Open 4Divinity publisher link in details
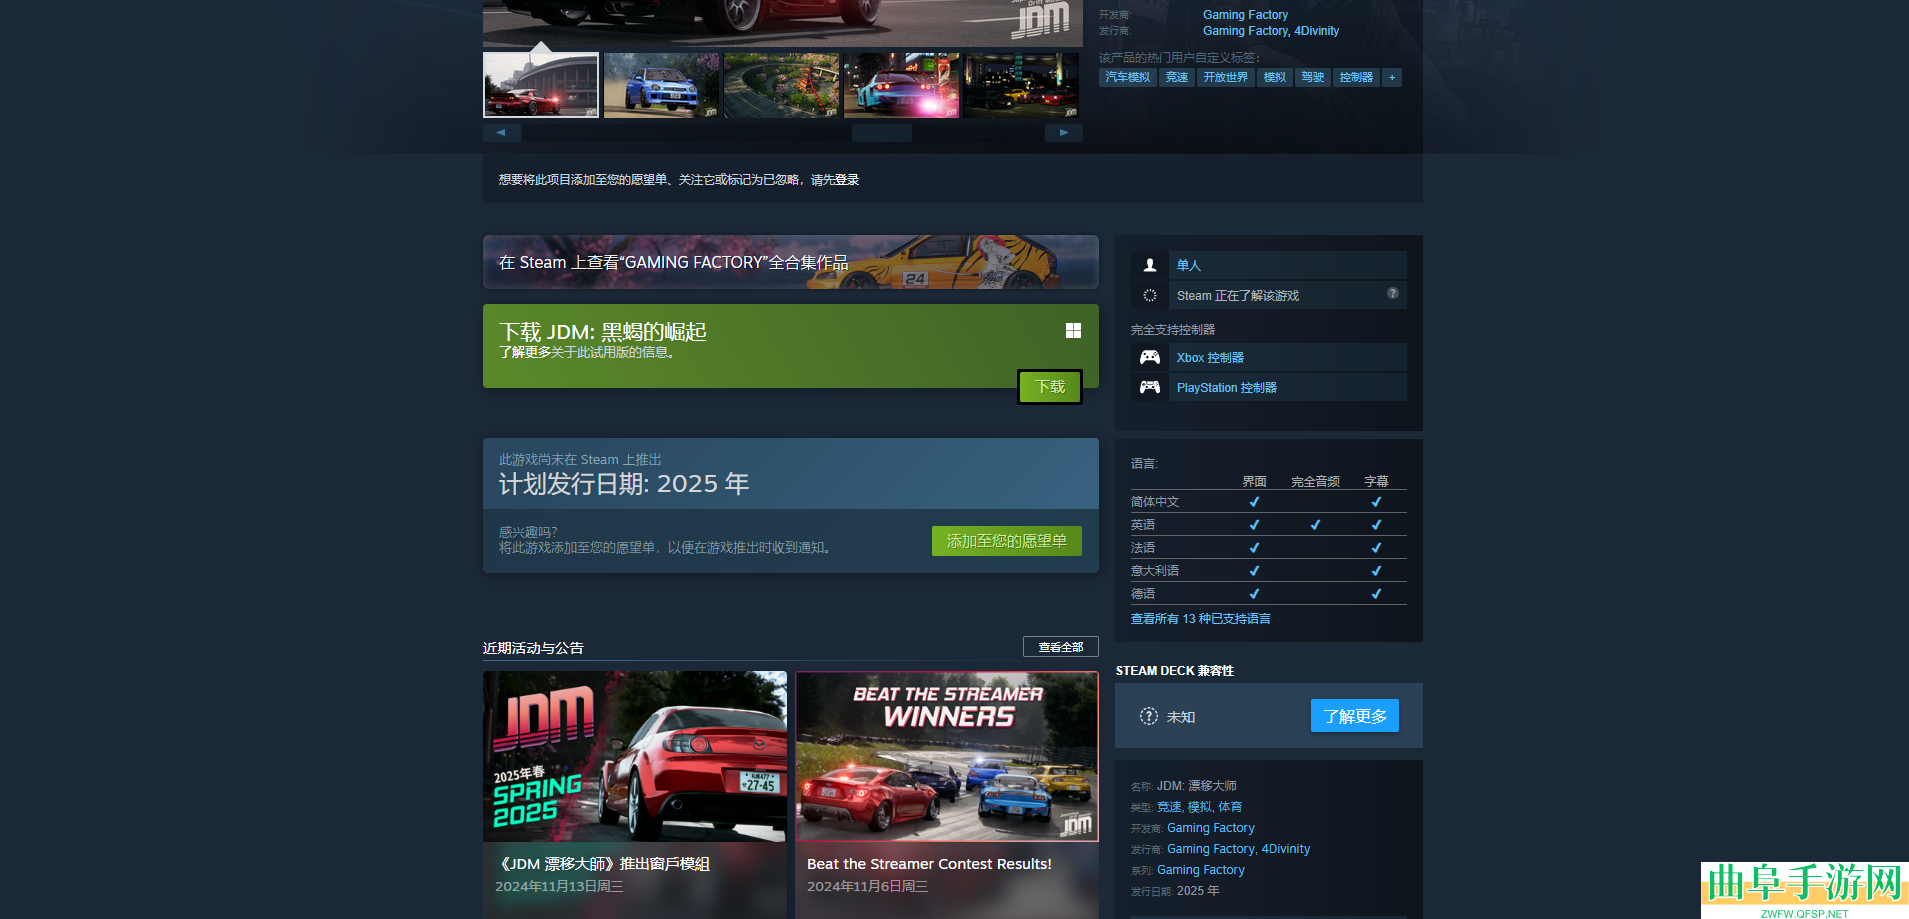 (x=1286, y=849)
